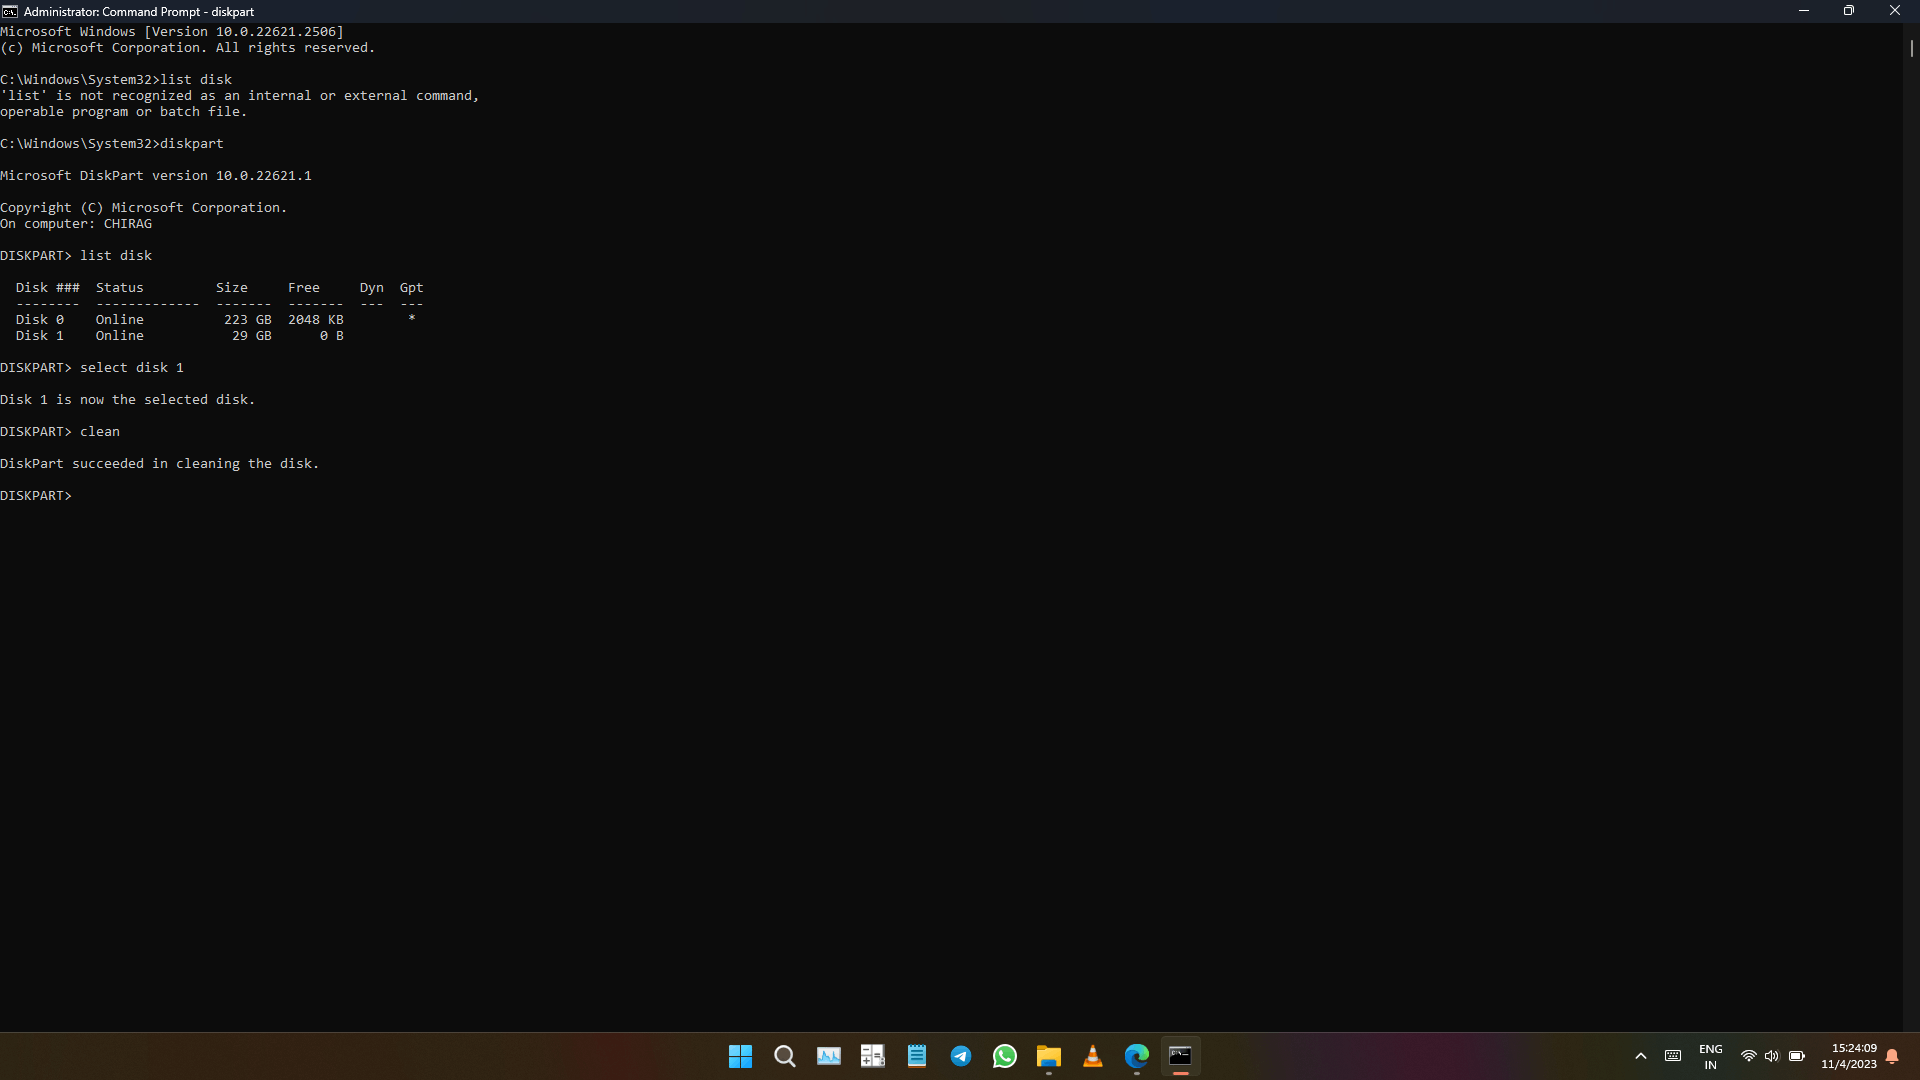Screen dimensions: 1920x1080
Task: Click the "223 GB" size value
Action: coord(248,320)
